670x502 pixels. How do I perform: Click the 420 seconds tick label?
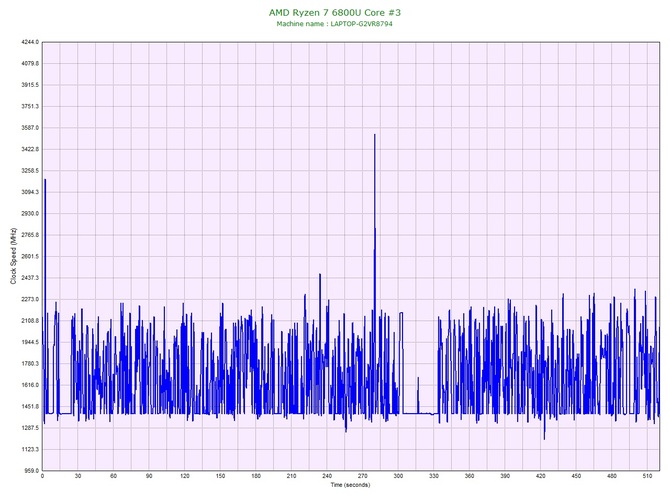(541, 476)
